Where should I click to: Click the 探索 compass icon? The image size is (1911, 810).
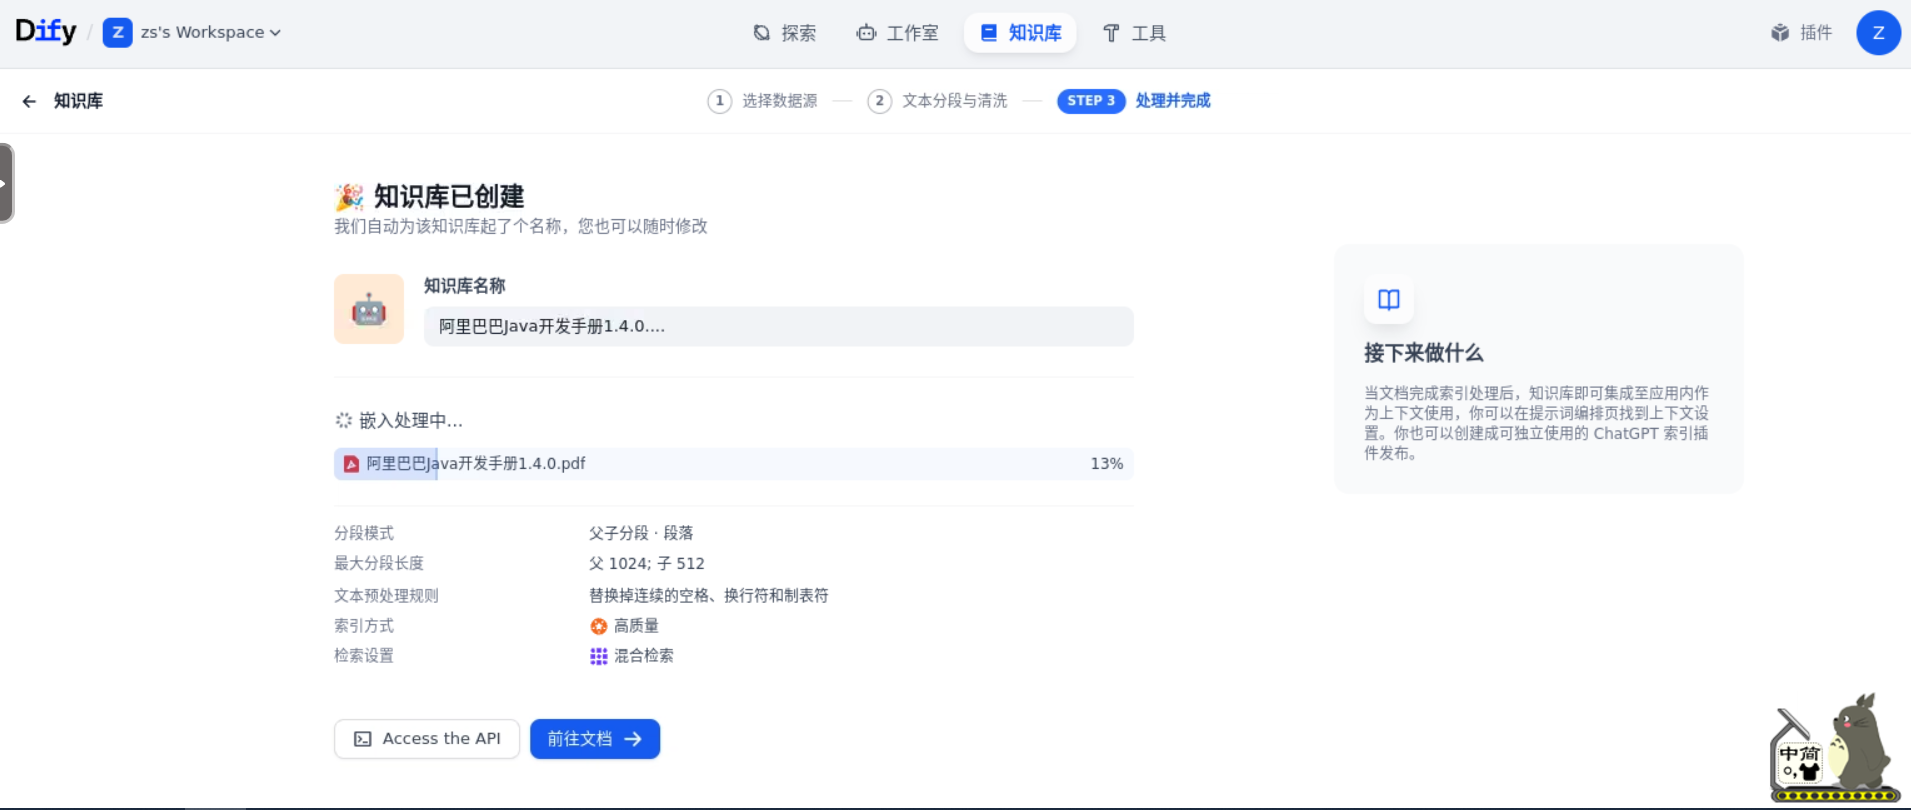coord(762,33)
